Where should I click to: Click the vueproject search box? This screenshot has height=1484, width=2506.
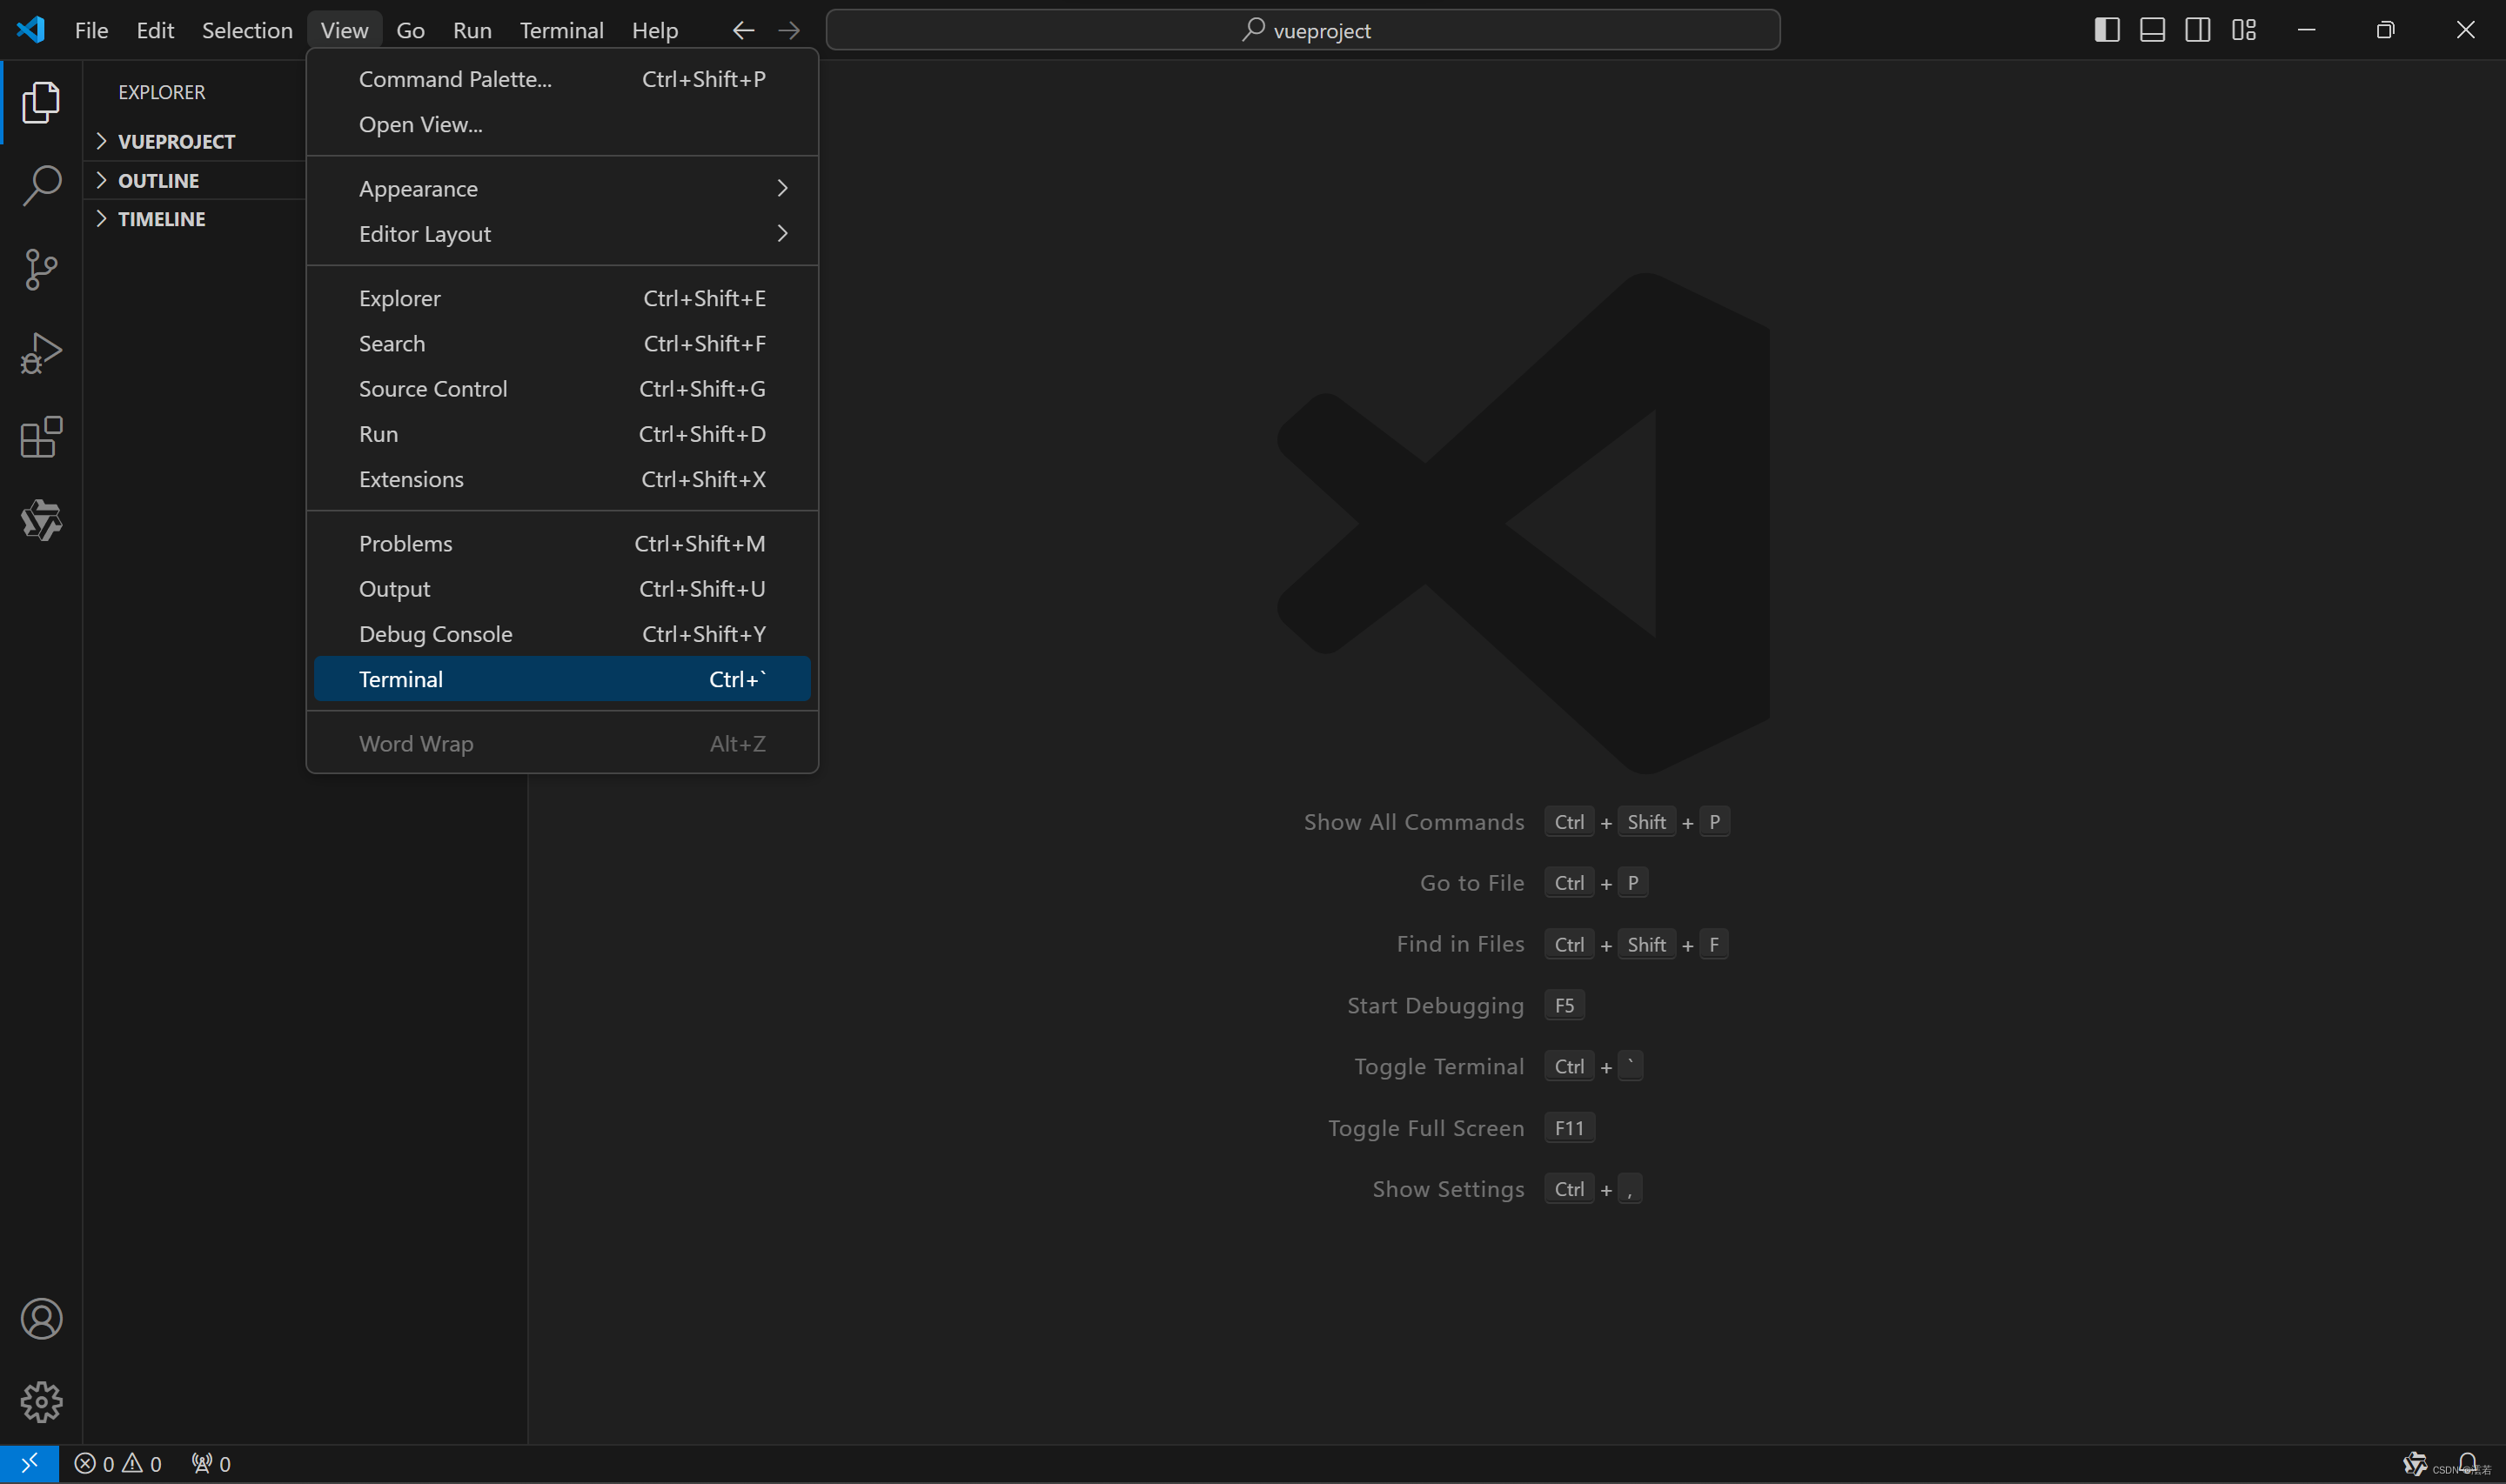point(1302,30)
